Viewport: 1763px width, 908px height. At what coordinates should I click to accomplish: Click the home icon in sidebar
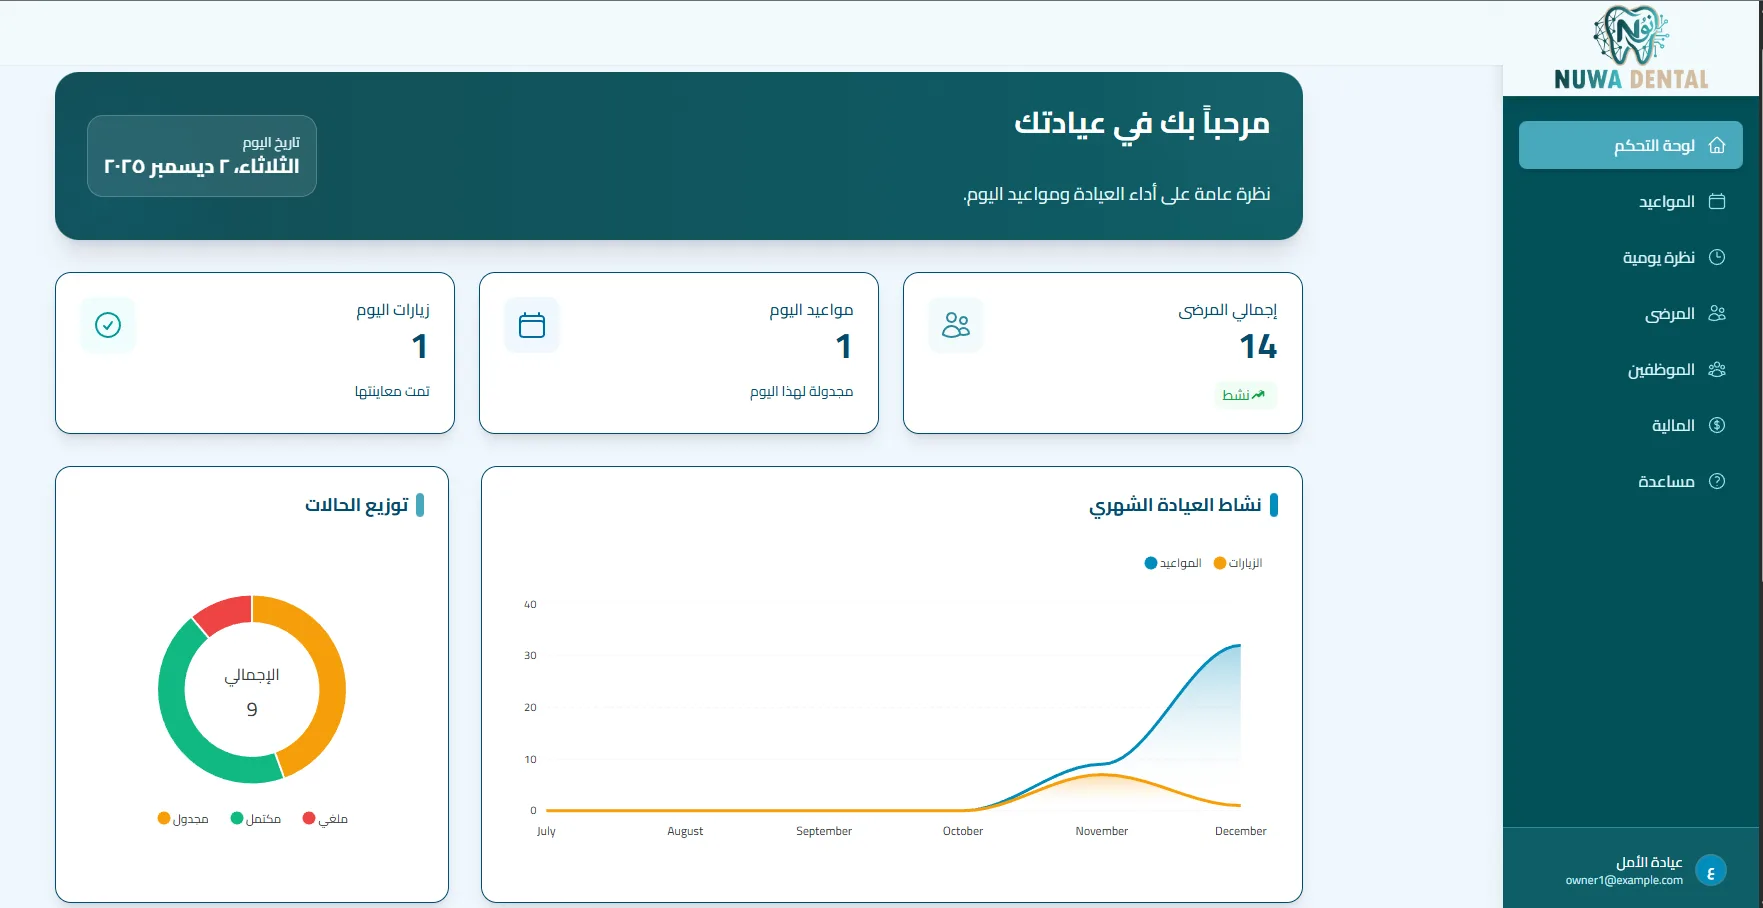[1717, 145]
